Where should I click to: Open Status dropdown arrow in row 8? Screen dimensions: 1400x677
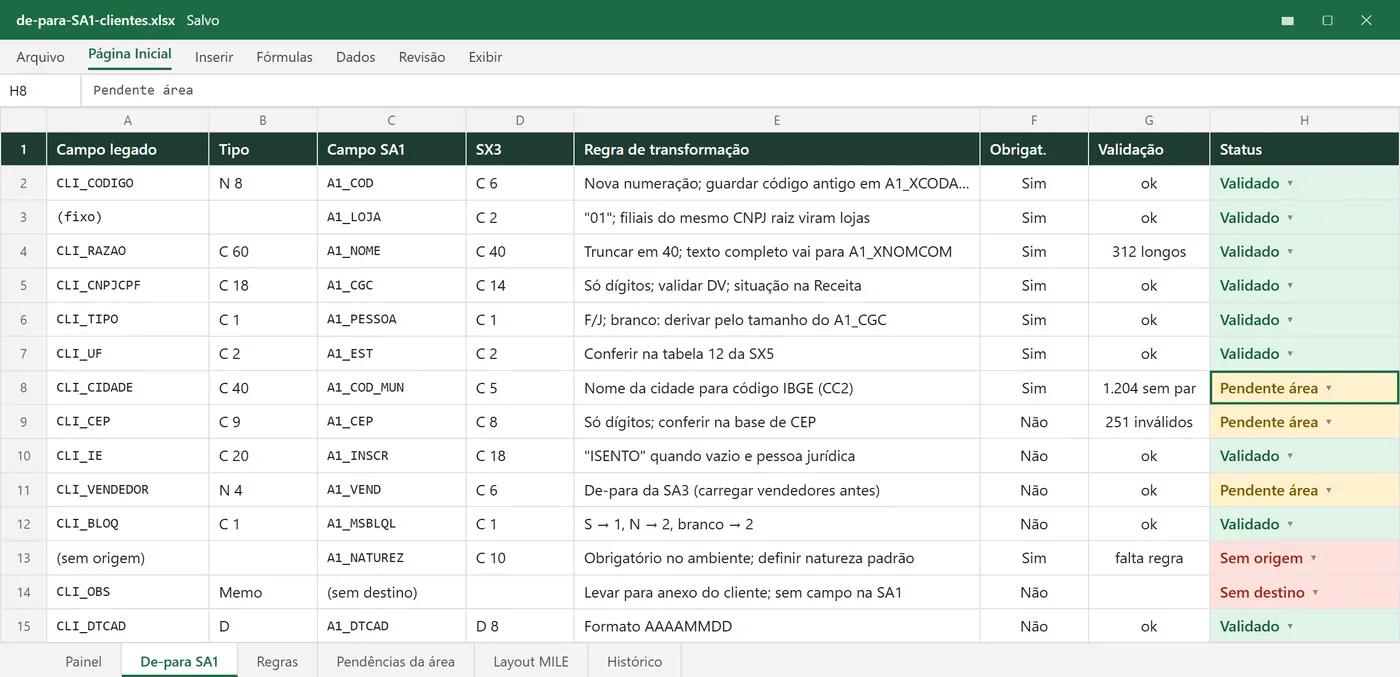coord(1328,388)
